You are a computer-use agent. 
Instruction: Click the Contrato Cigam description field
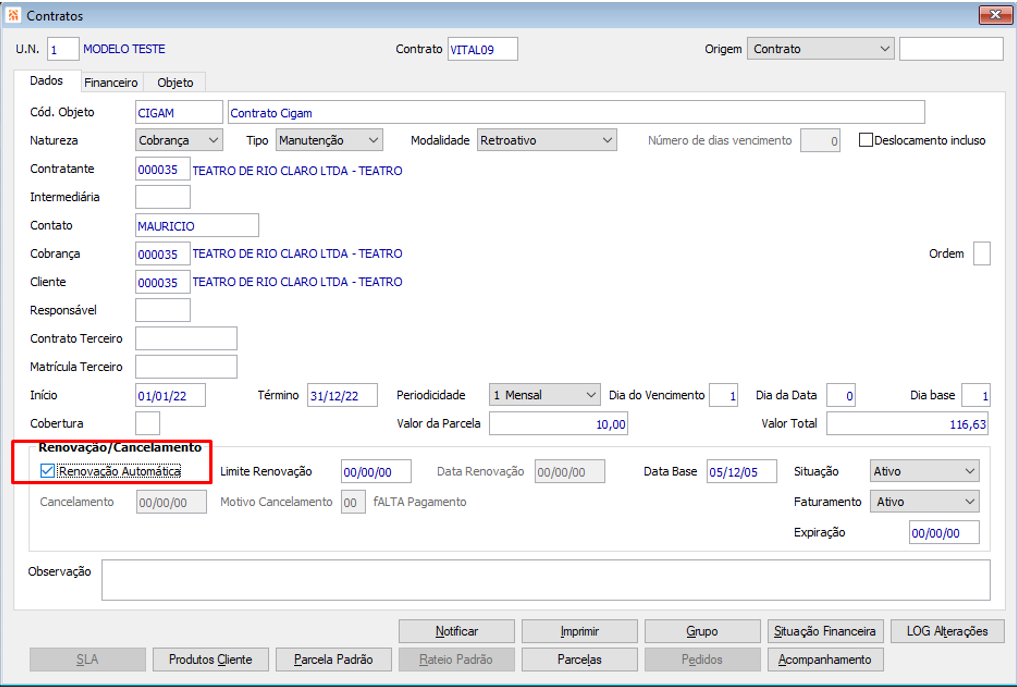(576, 112)
